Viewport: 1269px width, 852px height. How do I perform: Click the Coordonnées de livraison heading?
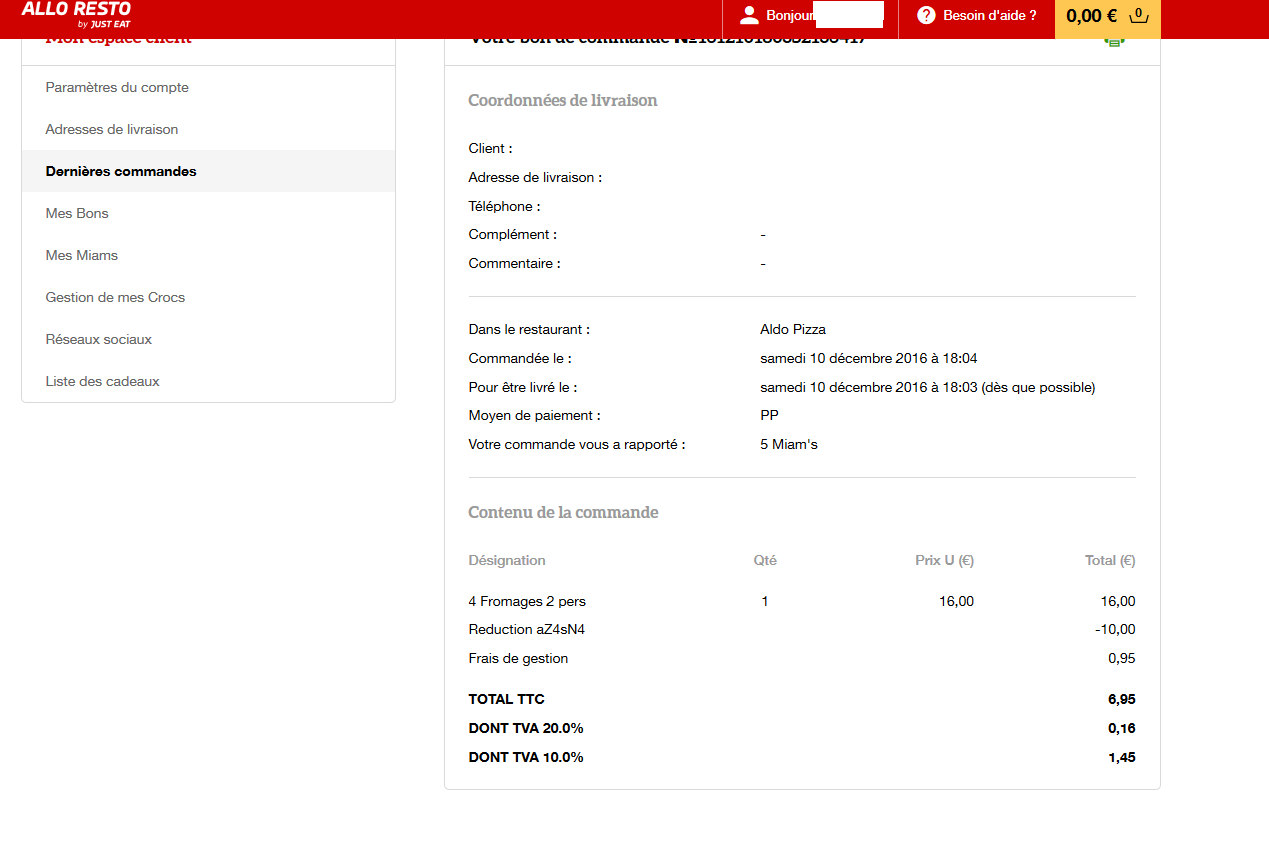[x=563, y=101]
